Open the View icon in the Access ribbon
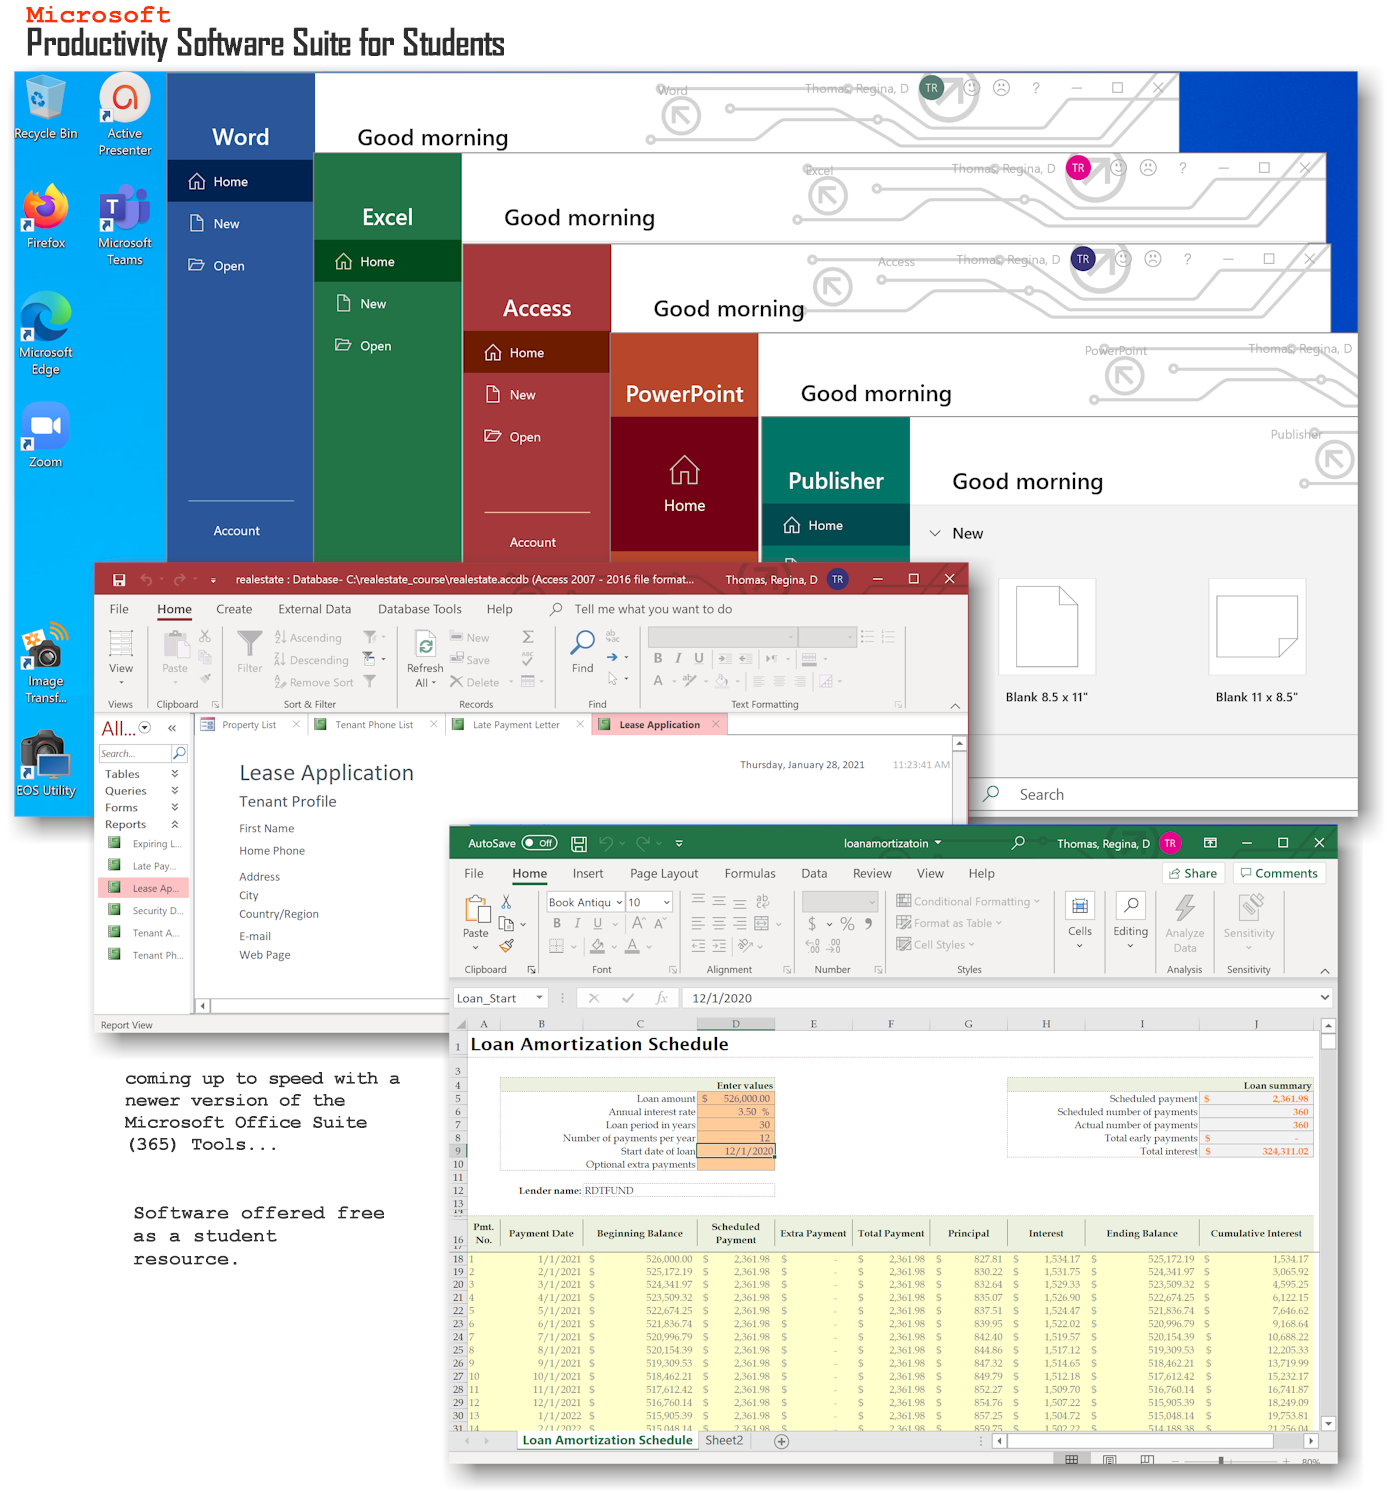Viewport: 1387px width, 1493px height. click(x=121, y=643)
